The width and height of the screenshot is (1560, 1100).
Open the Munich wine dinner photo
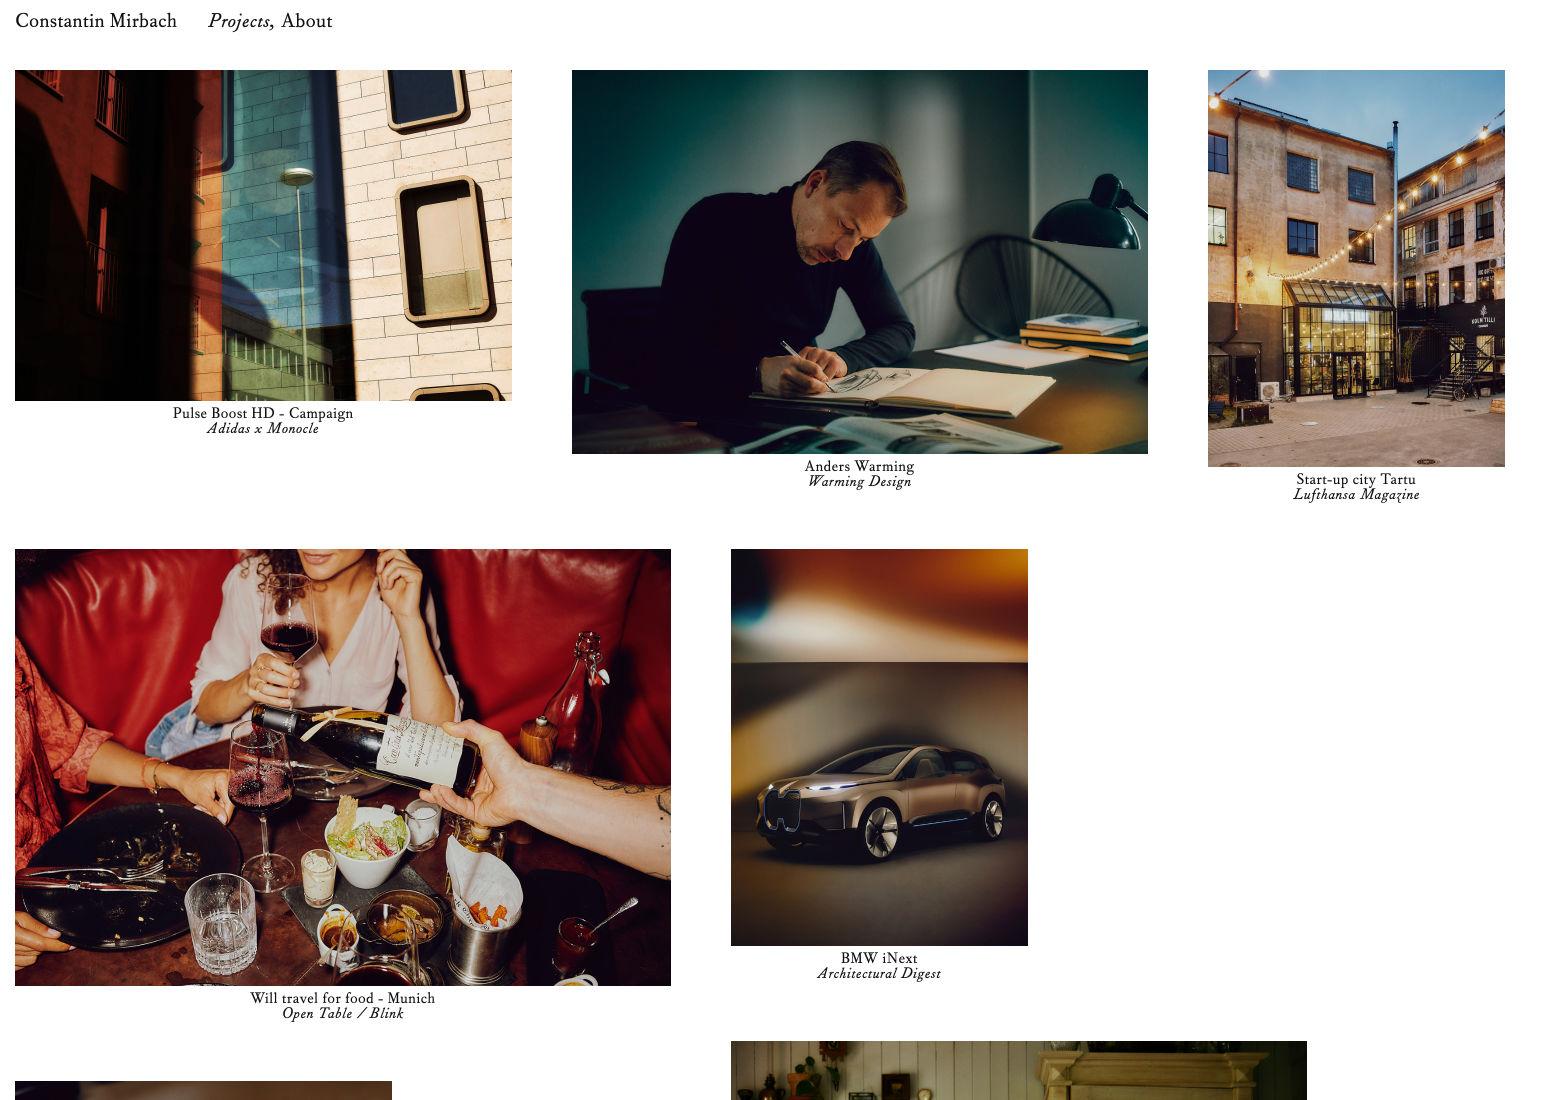tap(343, 767)
